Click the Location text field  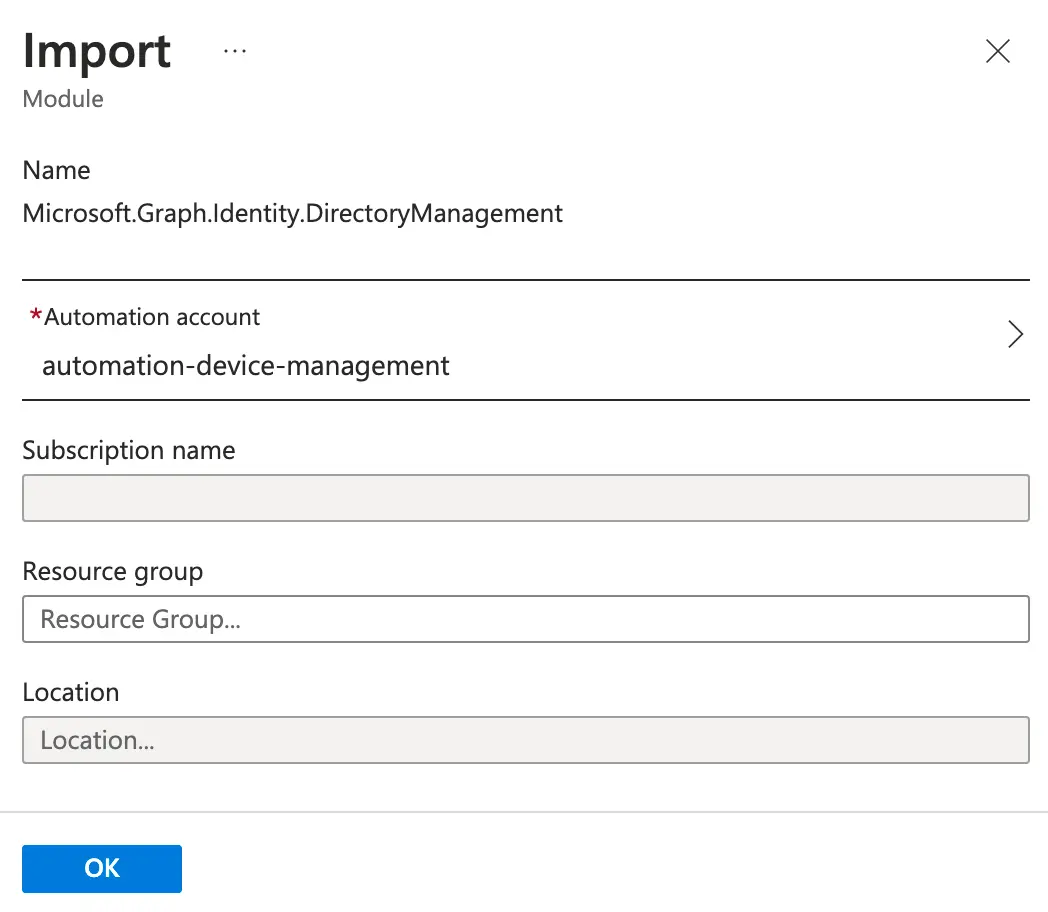[x=525, y=740]
